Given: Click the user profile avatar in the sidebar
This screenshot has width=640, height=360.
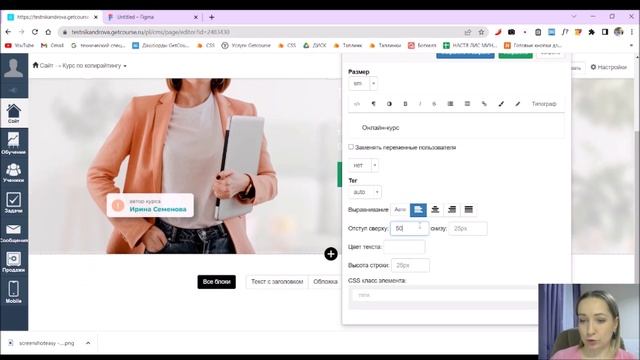Looking at the screenshot, I should click(x=13, y=68).
